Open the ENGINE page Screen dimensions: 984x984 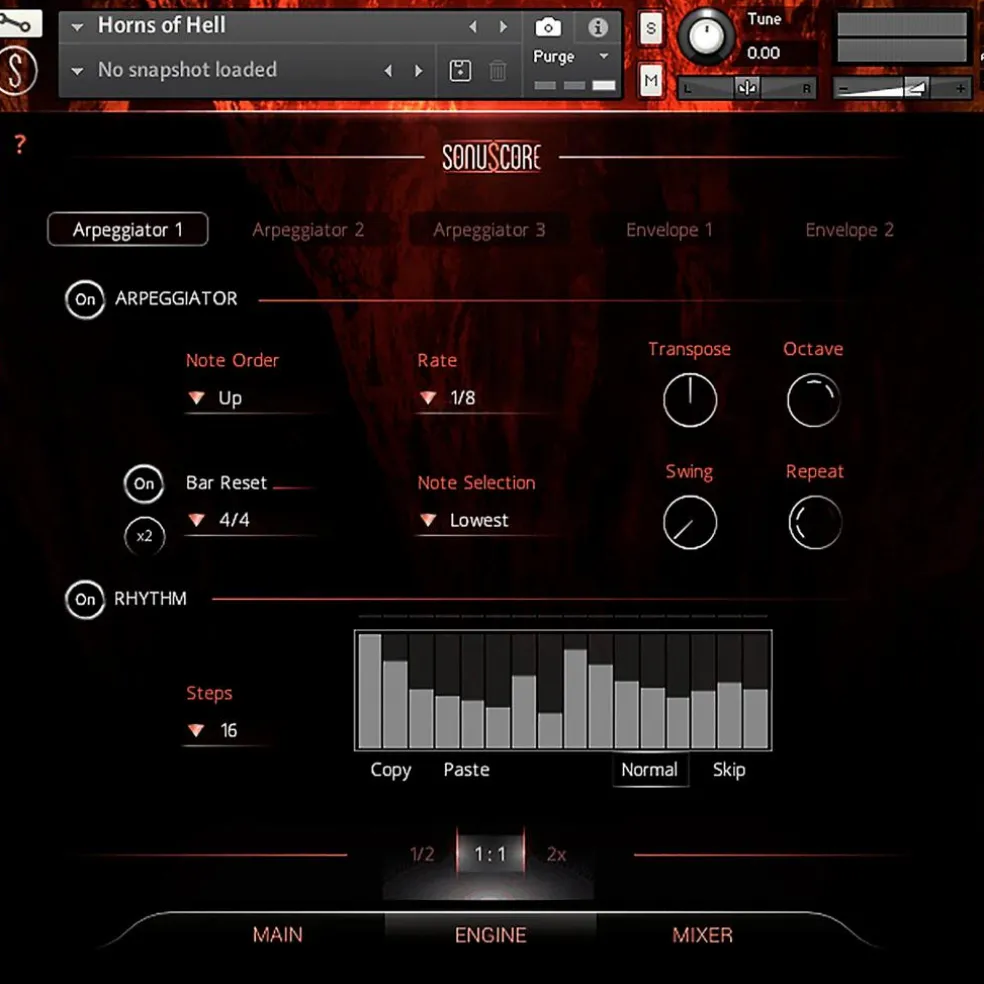(490, 935)
